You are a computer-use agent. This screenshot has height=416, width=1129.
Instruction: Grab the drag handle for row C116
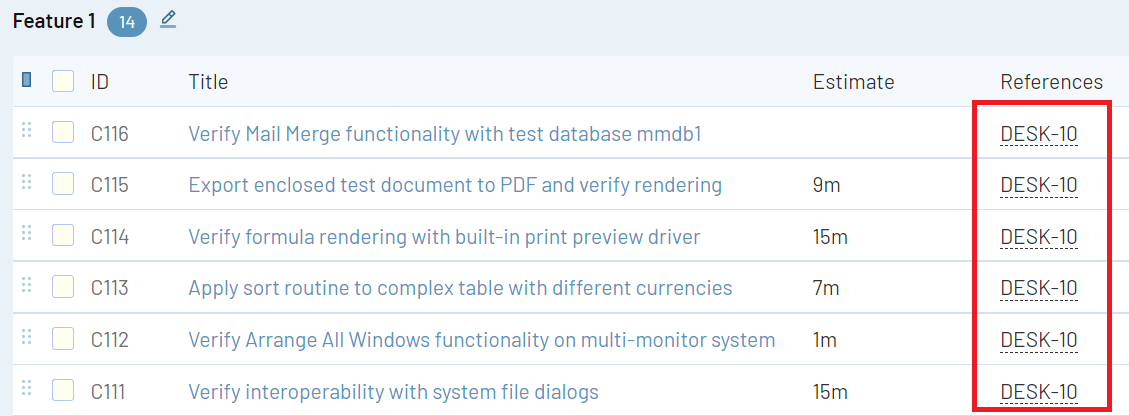coord(27,130)
